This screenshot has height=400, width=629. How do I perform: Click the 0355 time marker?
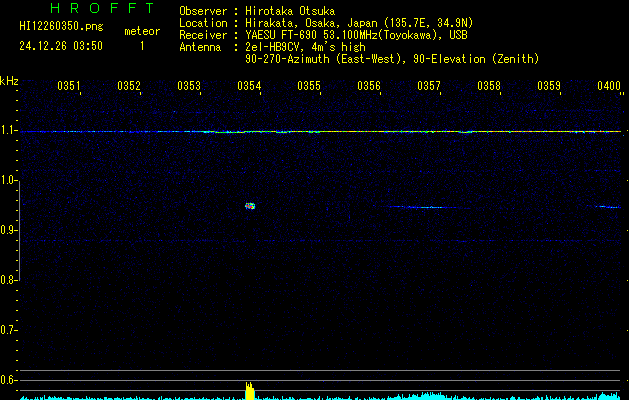tap(309, 86)
